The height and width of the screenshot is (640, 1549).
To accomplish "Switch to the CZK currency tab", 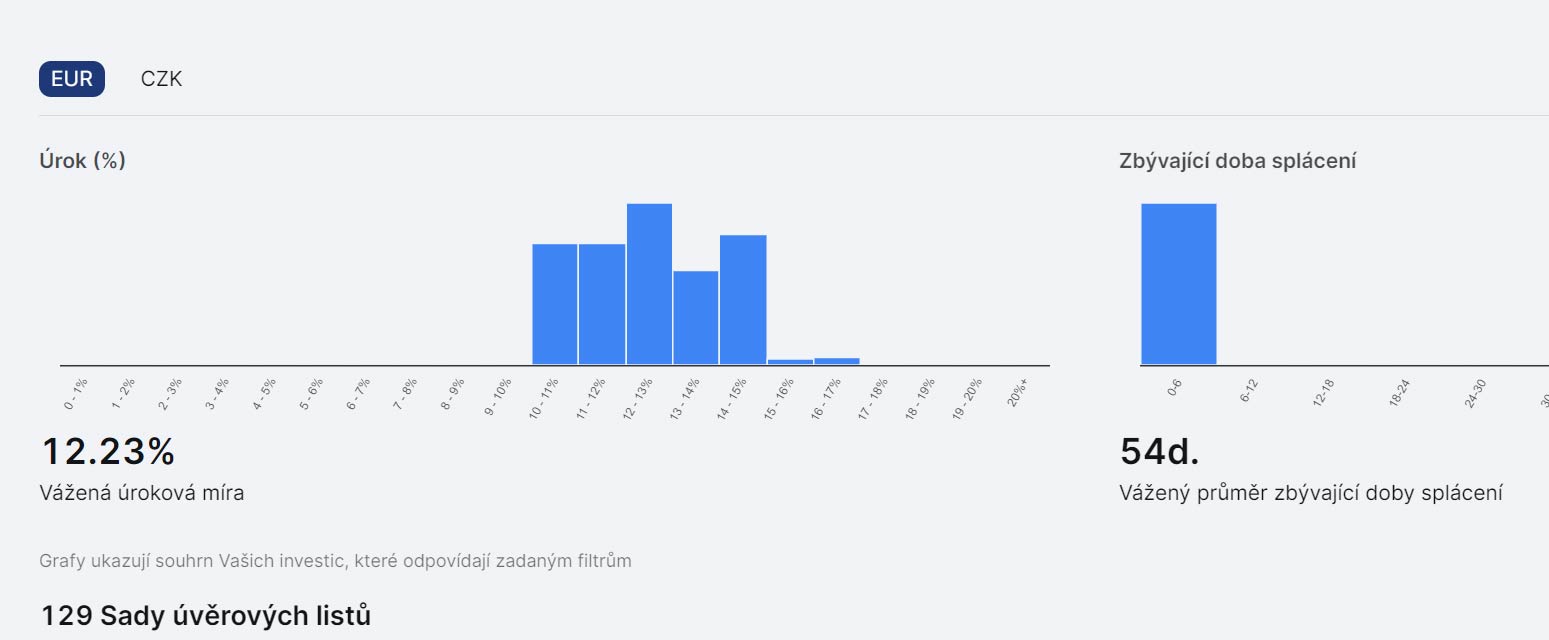I will 161,79.
